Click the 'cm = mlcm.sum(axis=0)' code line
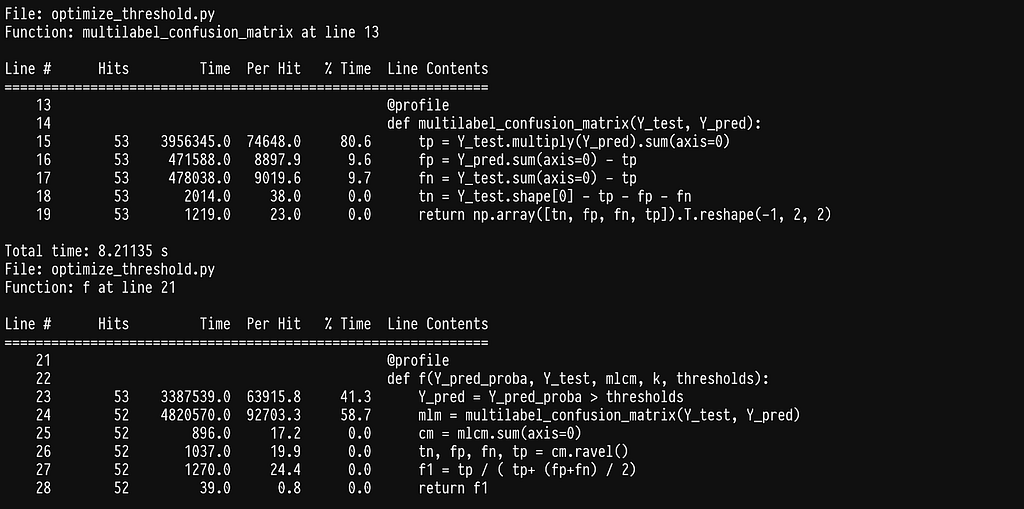 point(500,433)
